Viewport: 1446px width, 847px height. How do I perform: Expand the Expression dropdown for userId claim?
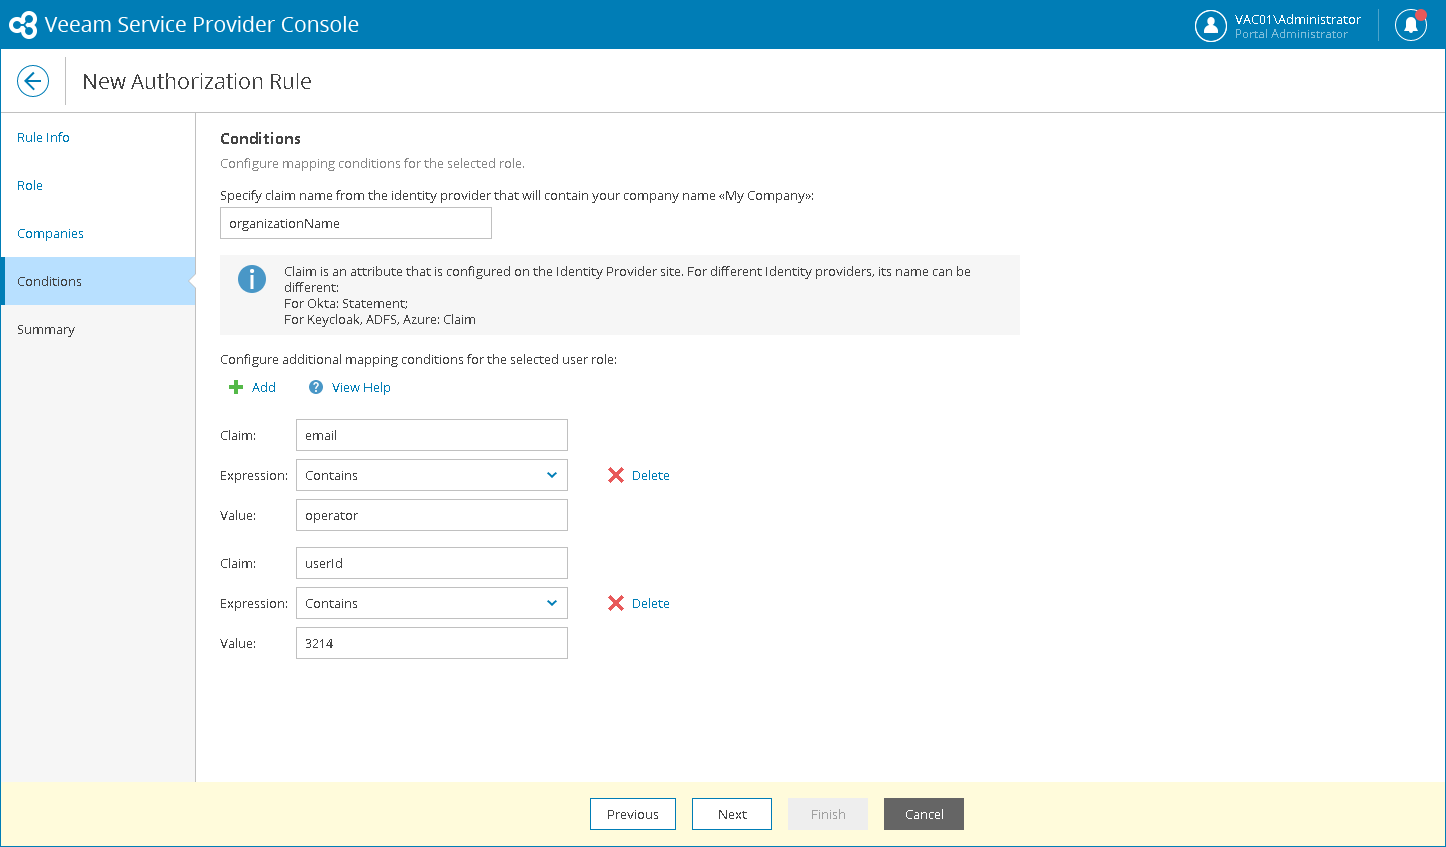click(552, 603)
